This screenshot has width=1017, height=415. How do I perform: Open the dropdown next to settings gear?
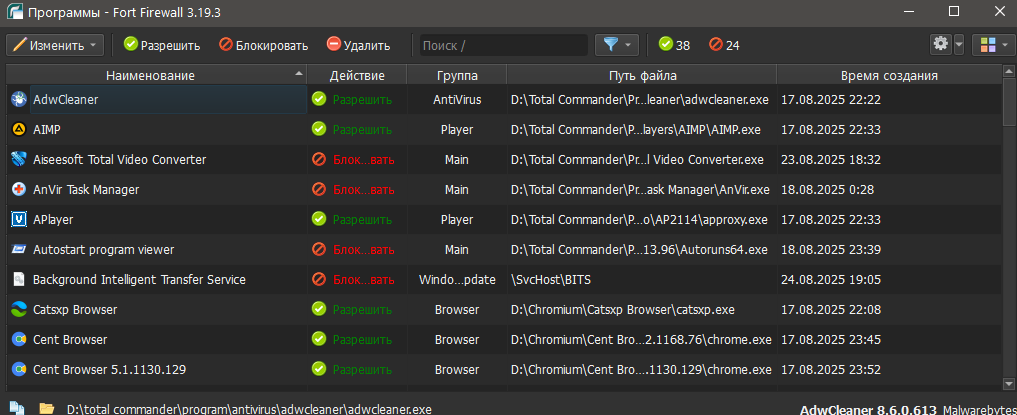(x=959, y=45)
